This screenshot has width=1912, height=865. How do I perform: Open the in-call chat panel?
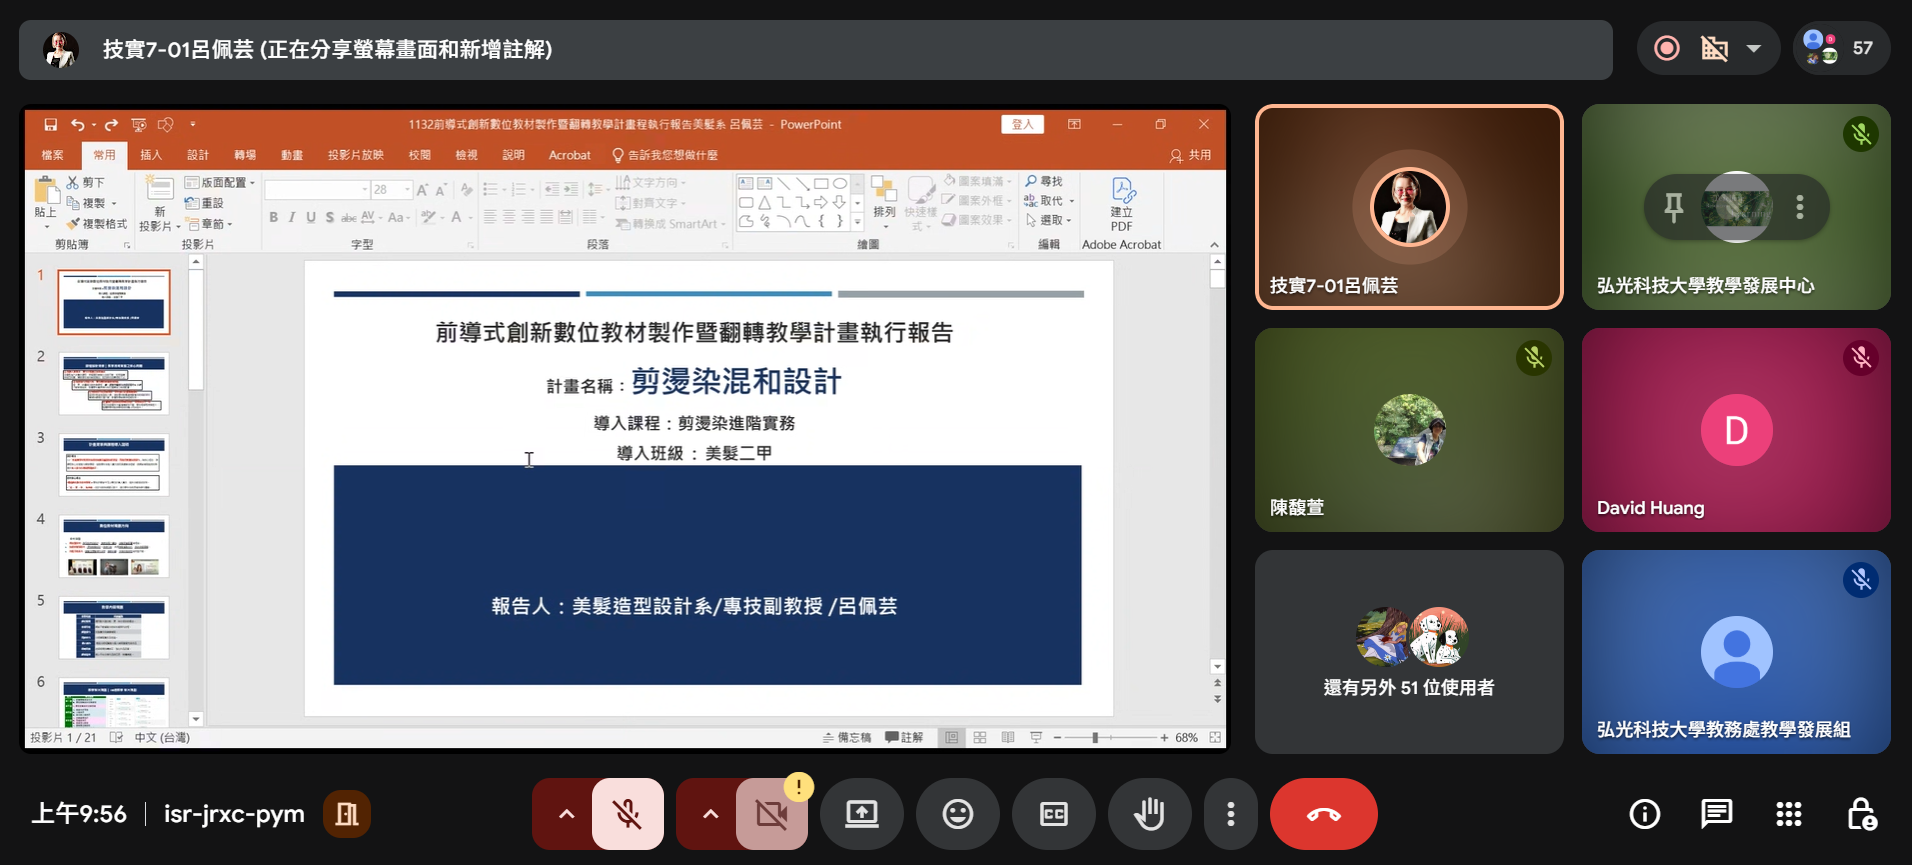1716,814
